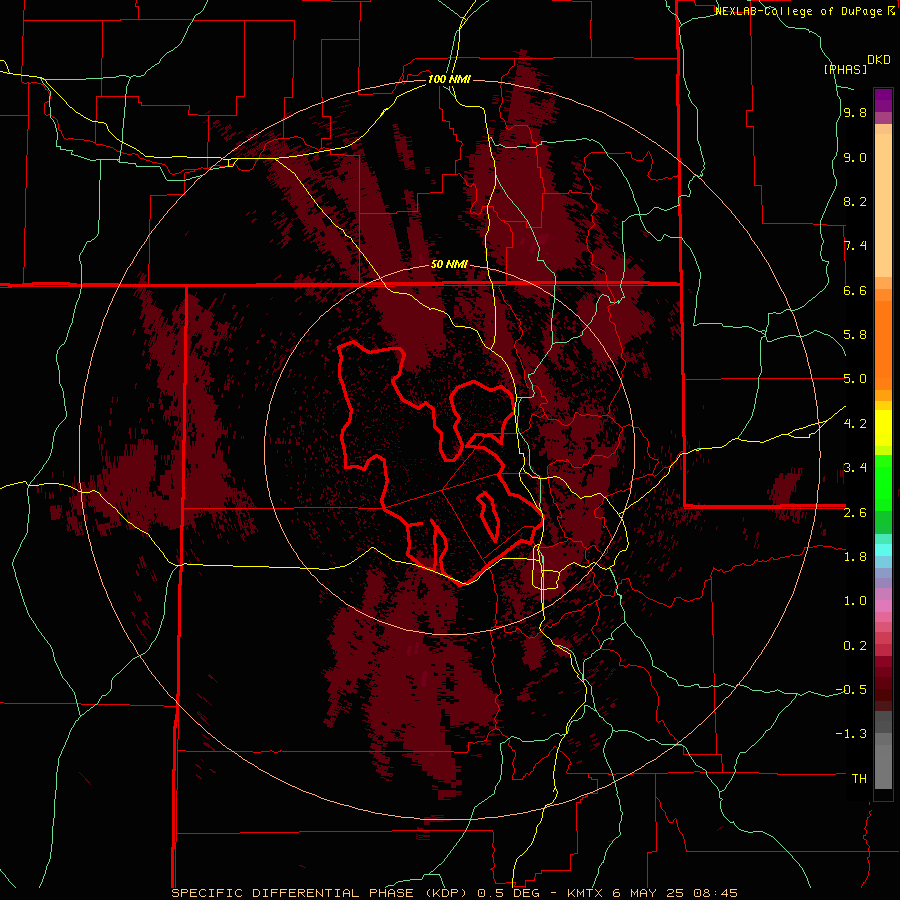The height and width of the screenshot is (900, 900).
Task: Click the 8.2 value on the scale
Action: (855, 201)
